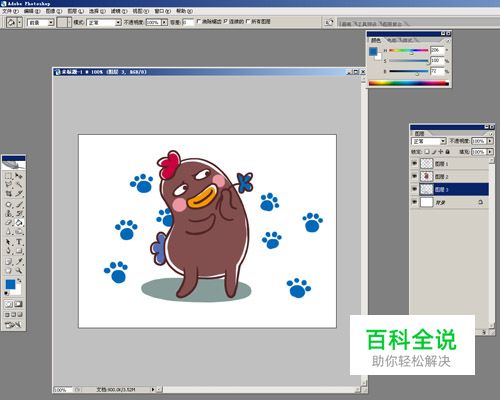
Task: Open the document status bar info arrow
Action: [153, 389]
